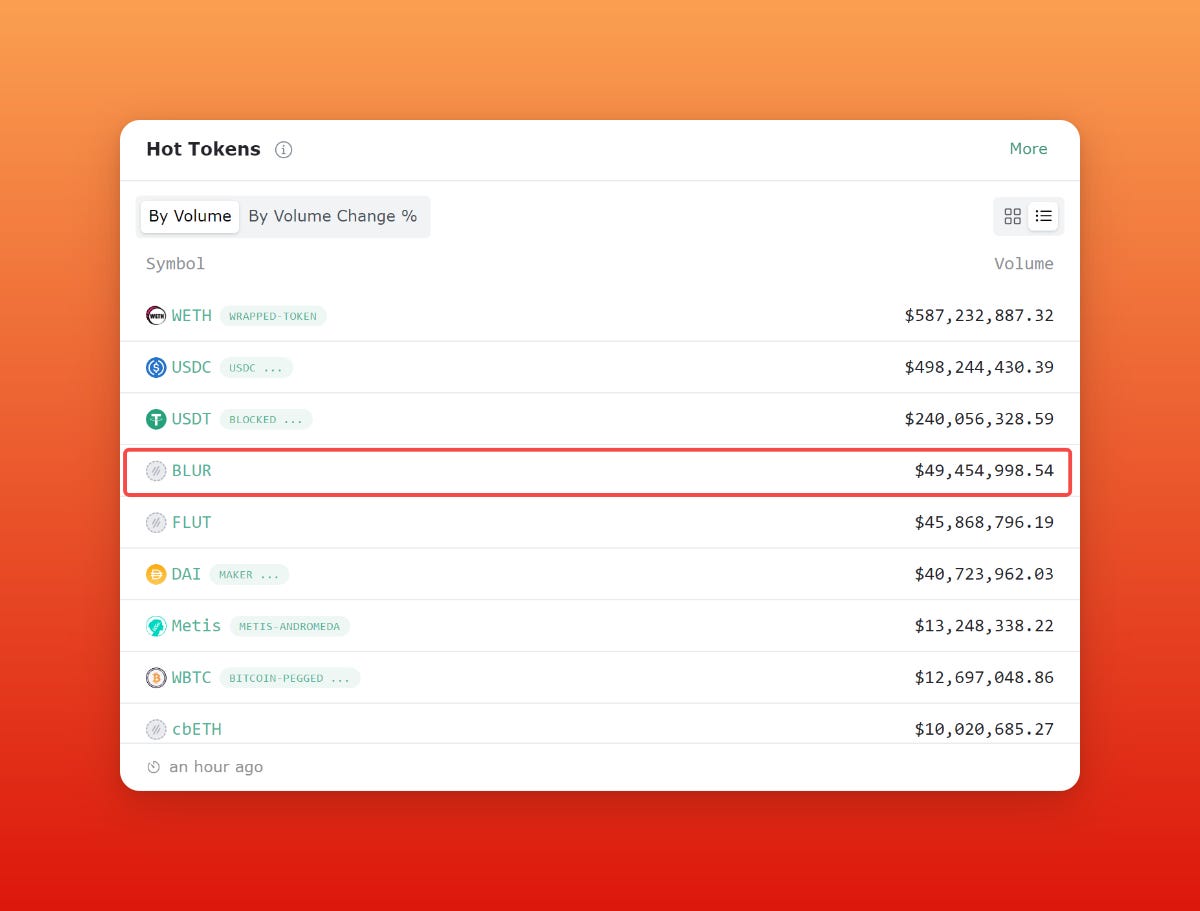Click the Metis volume $13,248,338.22
Screen dimensions: 1200x911
984,626
